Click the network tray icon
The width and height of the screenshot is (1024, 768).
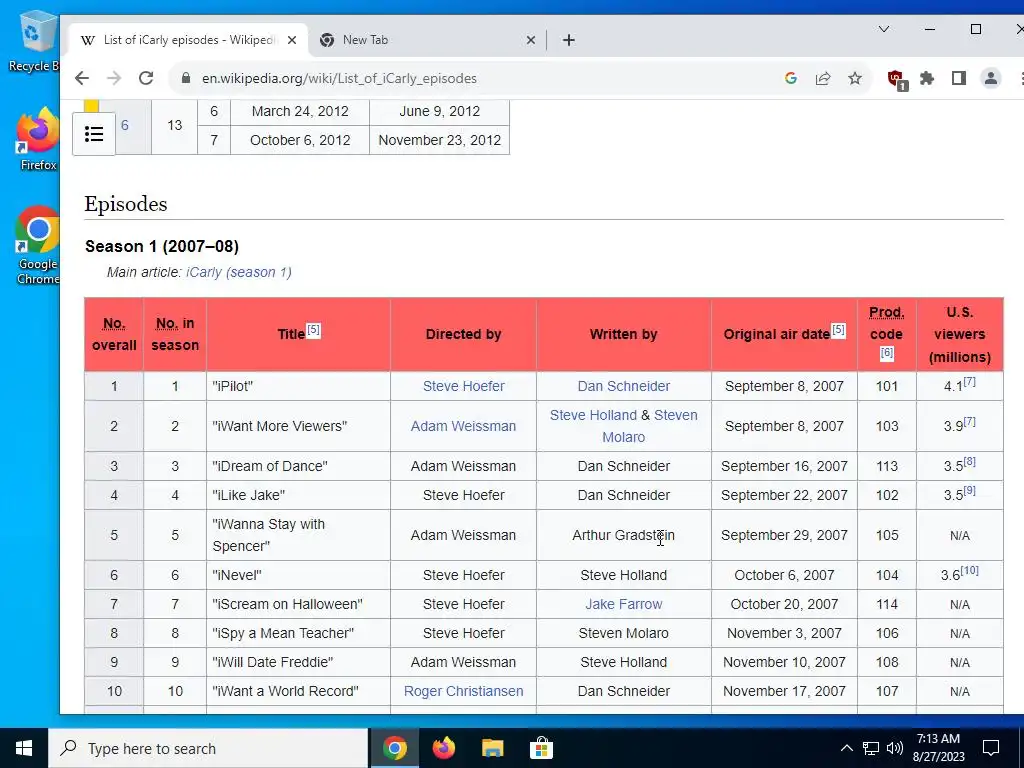point(871,748)
